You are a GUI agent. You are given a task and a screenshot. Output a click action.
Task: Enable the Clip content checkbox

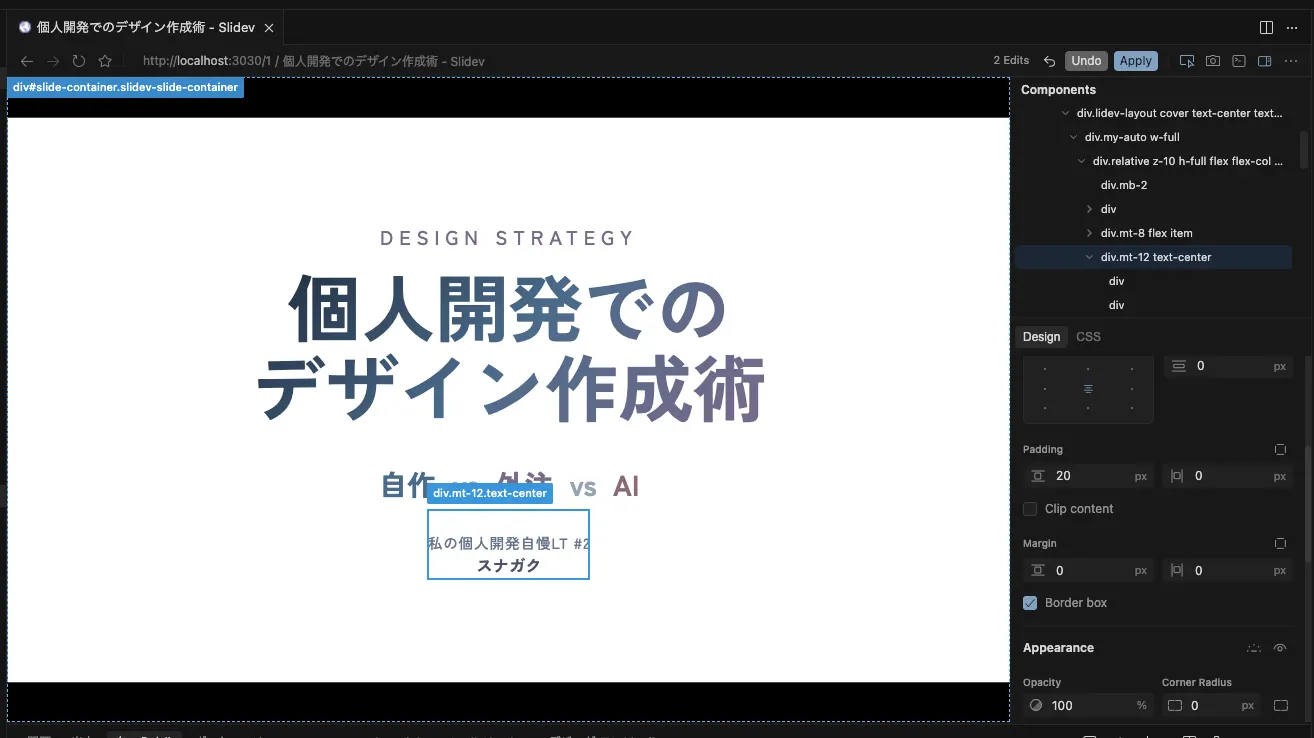(x=1029, y=509)
